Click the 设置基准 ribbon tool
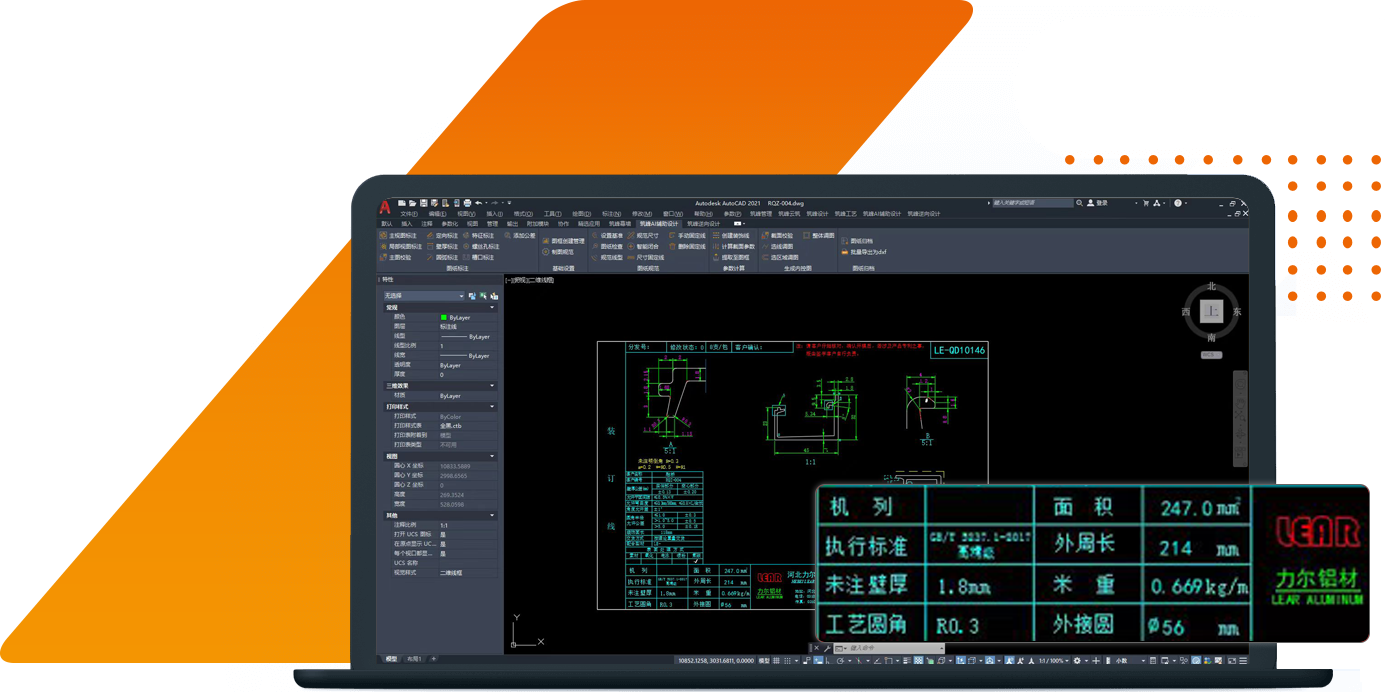Screen dimensions: 1385x692 point(608,236)
